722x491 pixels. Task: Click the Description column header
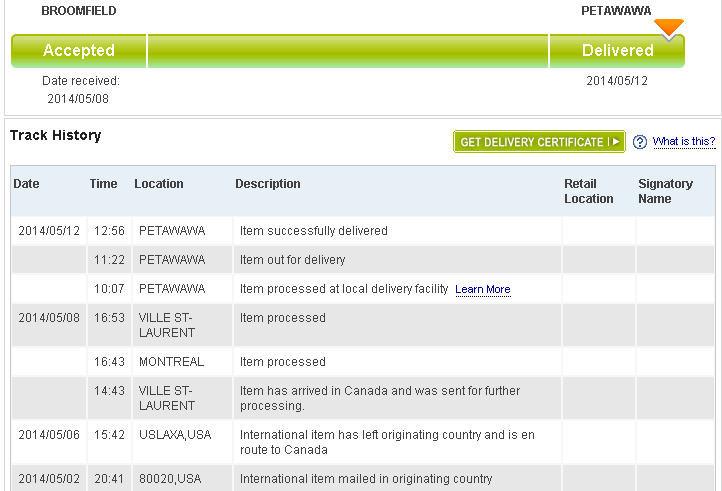(x=268, y=184)
